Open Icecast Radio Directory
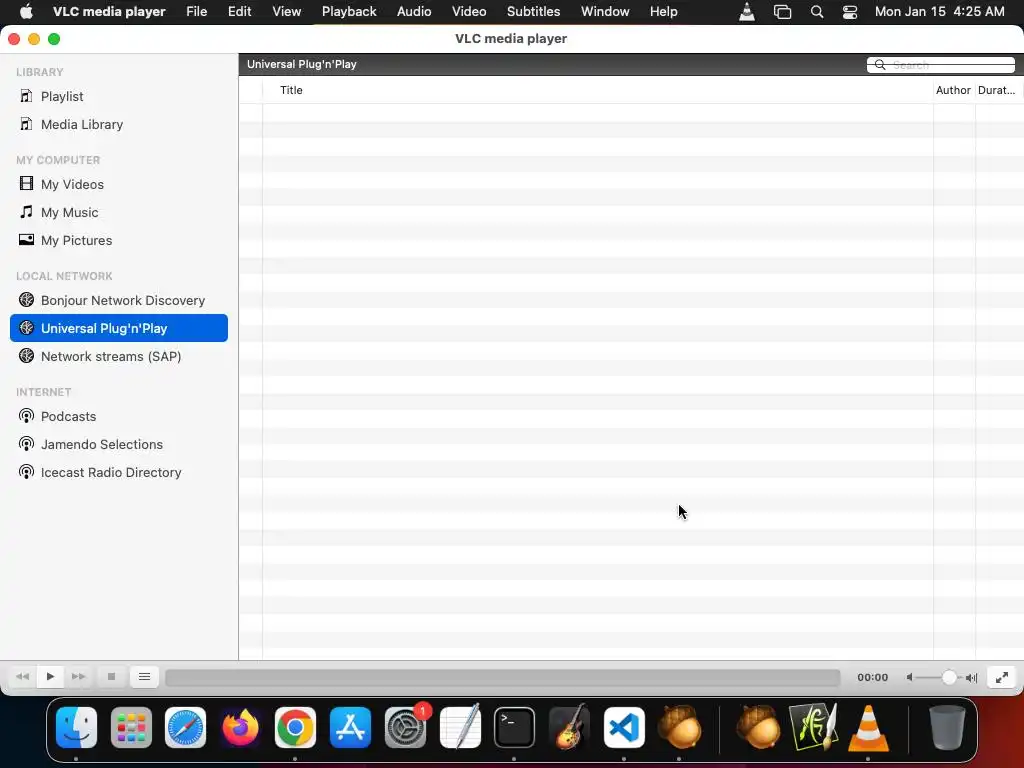The image size is (1024, 768). 111,473
